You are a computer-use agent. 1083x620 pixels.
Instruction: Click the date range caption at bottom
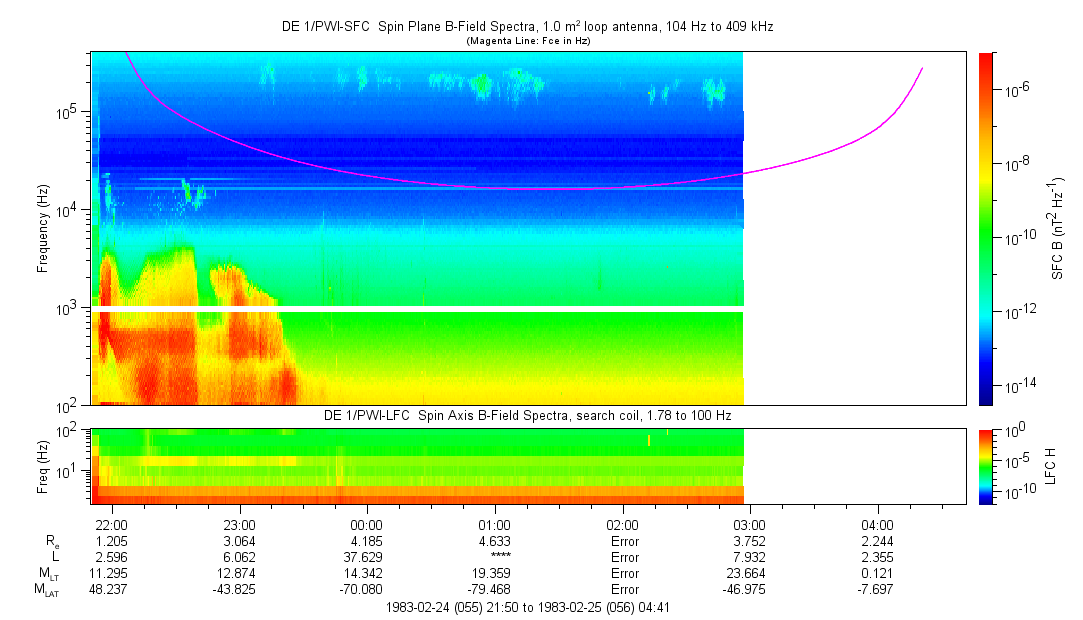(x=527, y=607)
